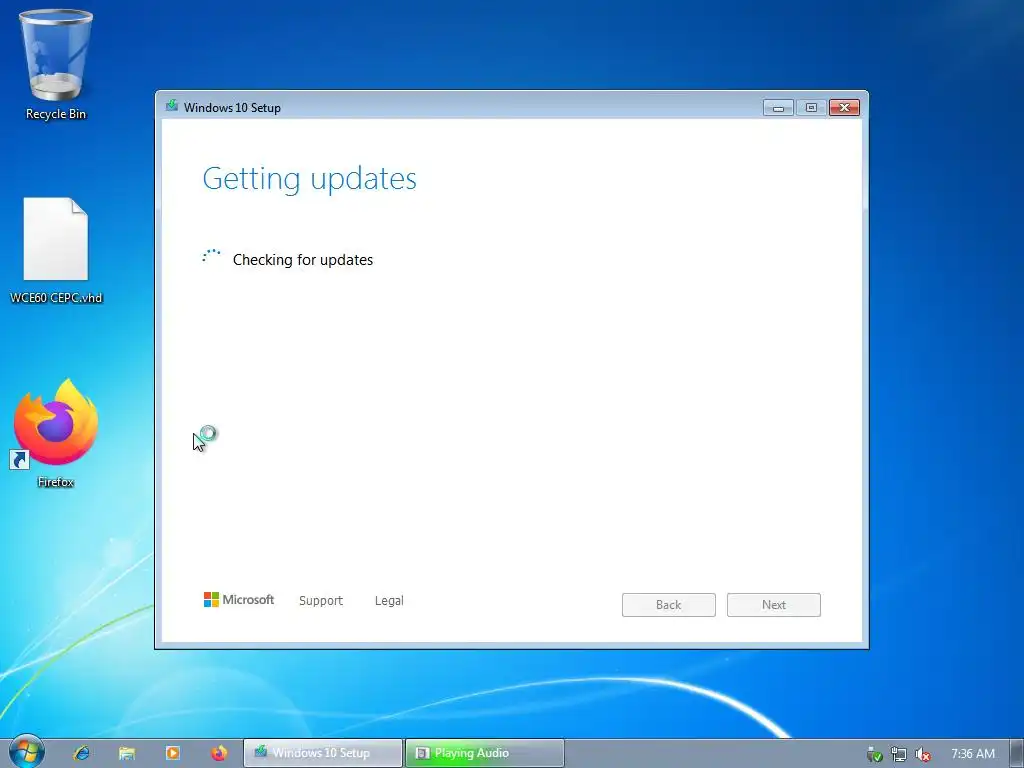Select the Firefox desktop shortcut

coord(56,433)
